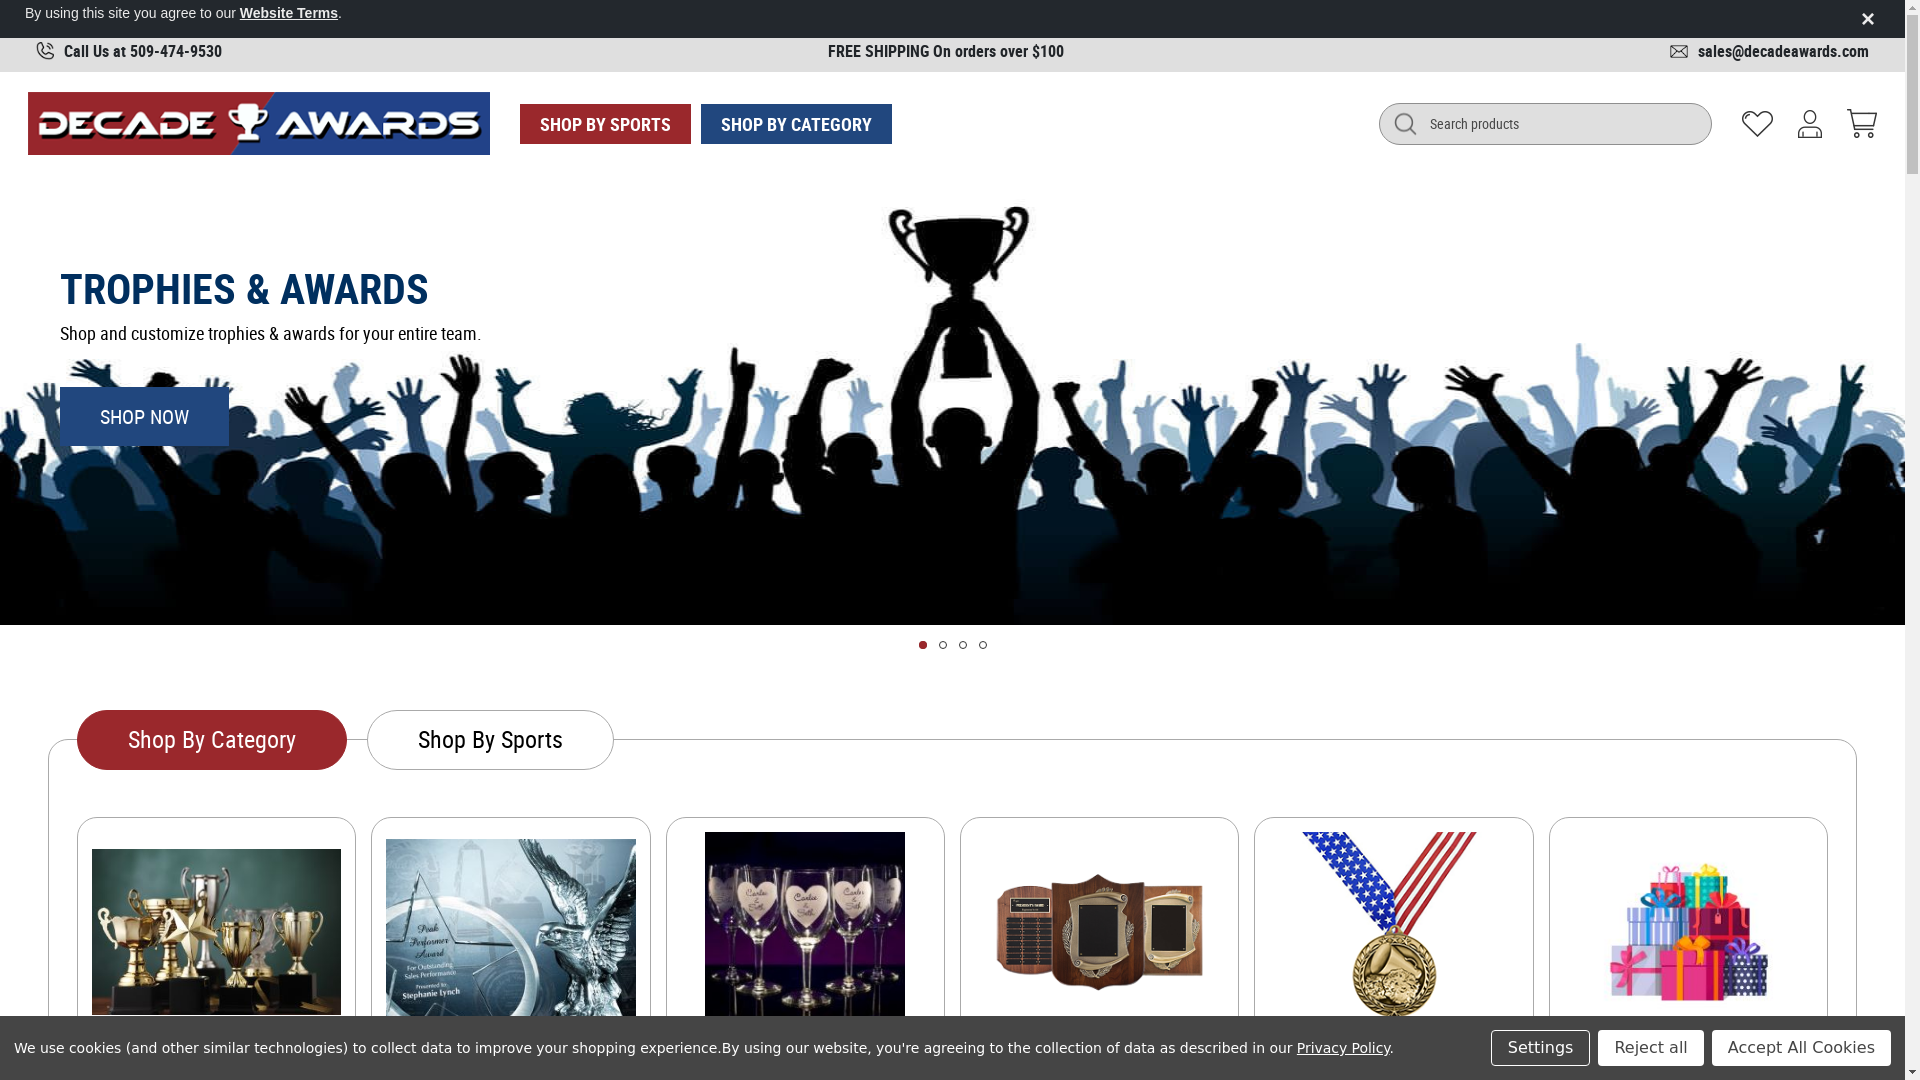Open the account user icon
This screenshot has height=1080, width=1920.
[1810, 124]
